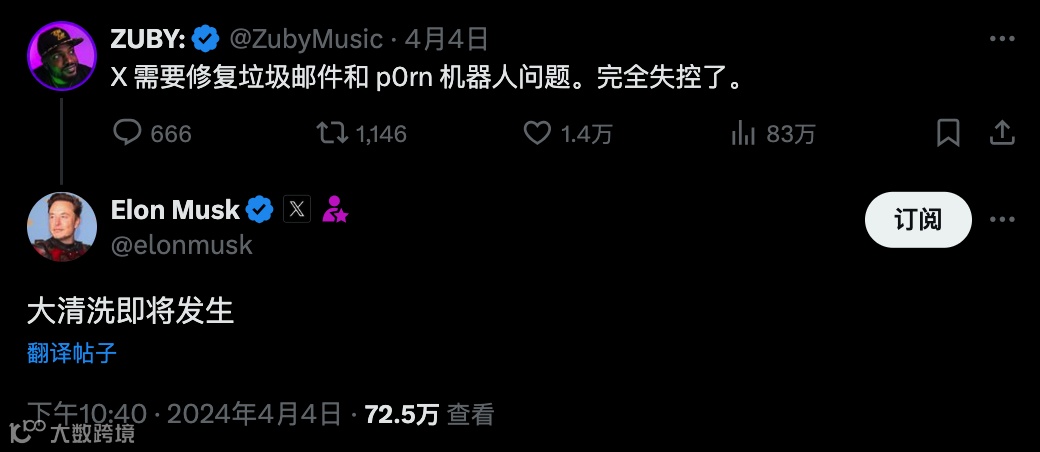Like ZUBY's post with the heart icon
1040x452 pixels.
coord(537,133)
